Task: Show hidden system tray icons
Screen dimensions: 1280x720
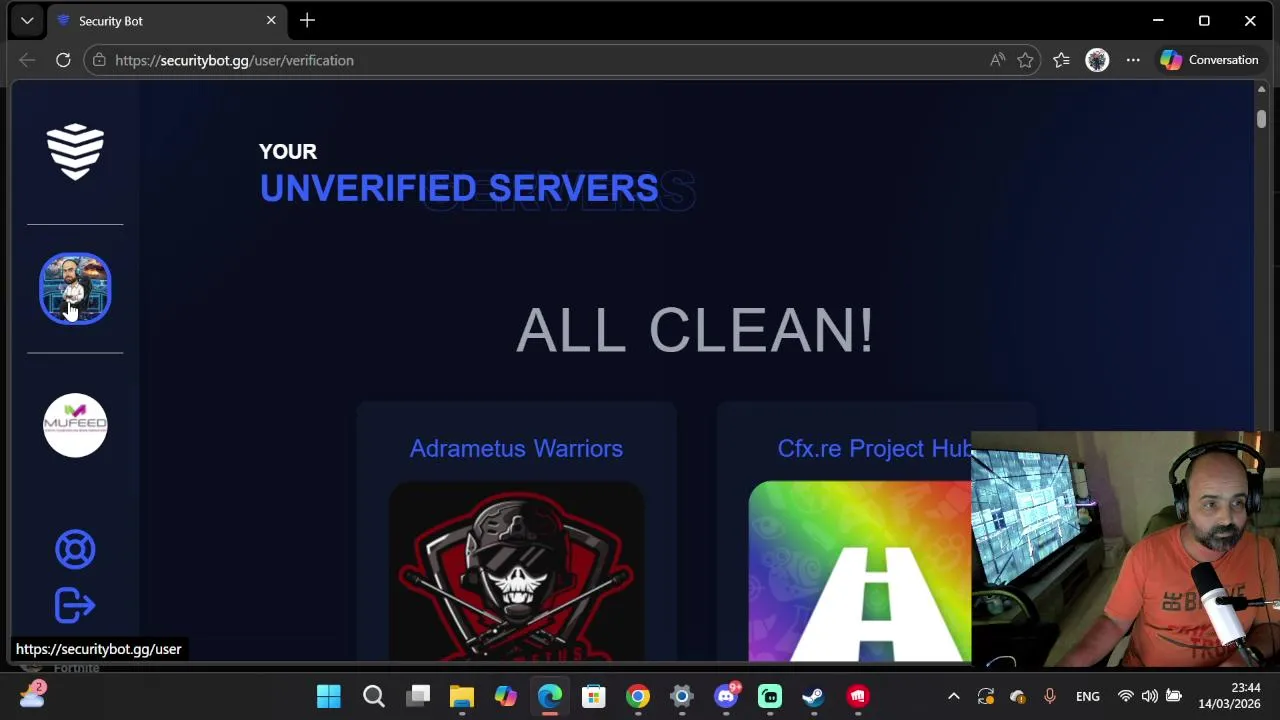Action: pos(954,696)
